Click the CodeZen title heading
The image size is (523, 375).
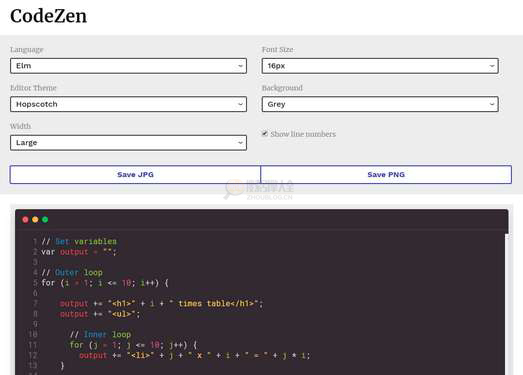click(x=49, y=16)
